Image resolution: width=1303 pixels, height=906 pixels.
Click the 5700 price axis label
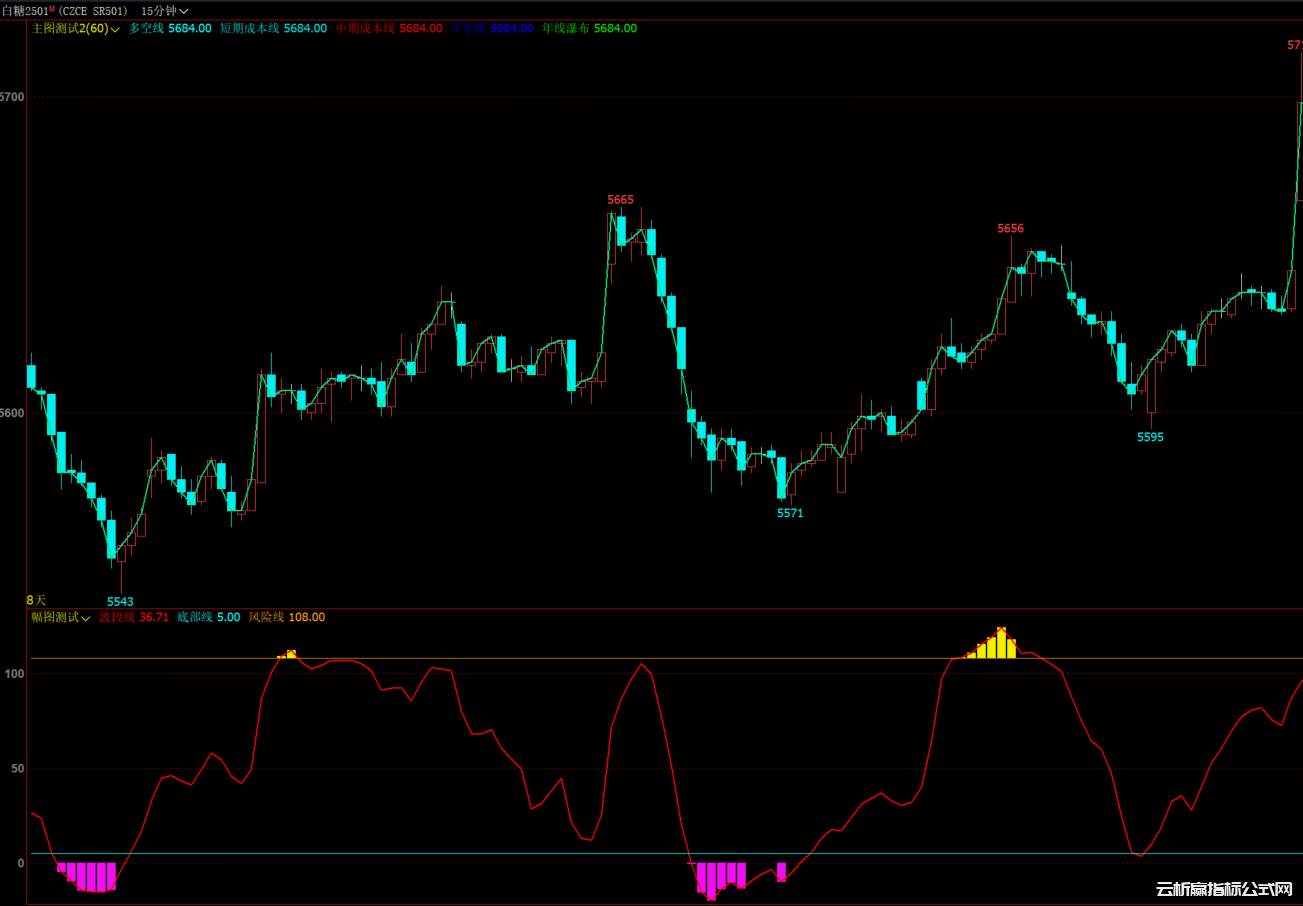tap(12, 97)
